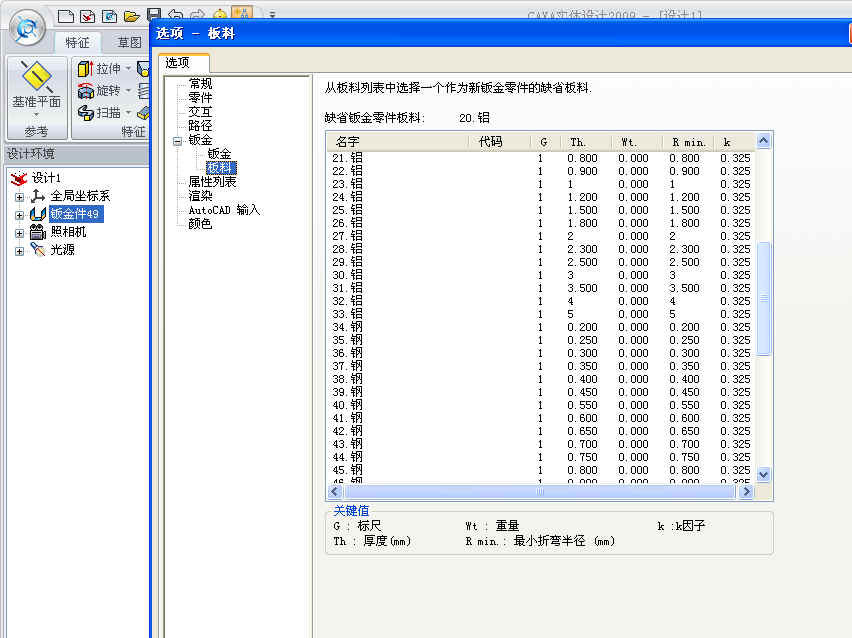Open the 颜色 color options category

(x=200, y=224)
